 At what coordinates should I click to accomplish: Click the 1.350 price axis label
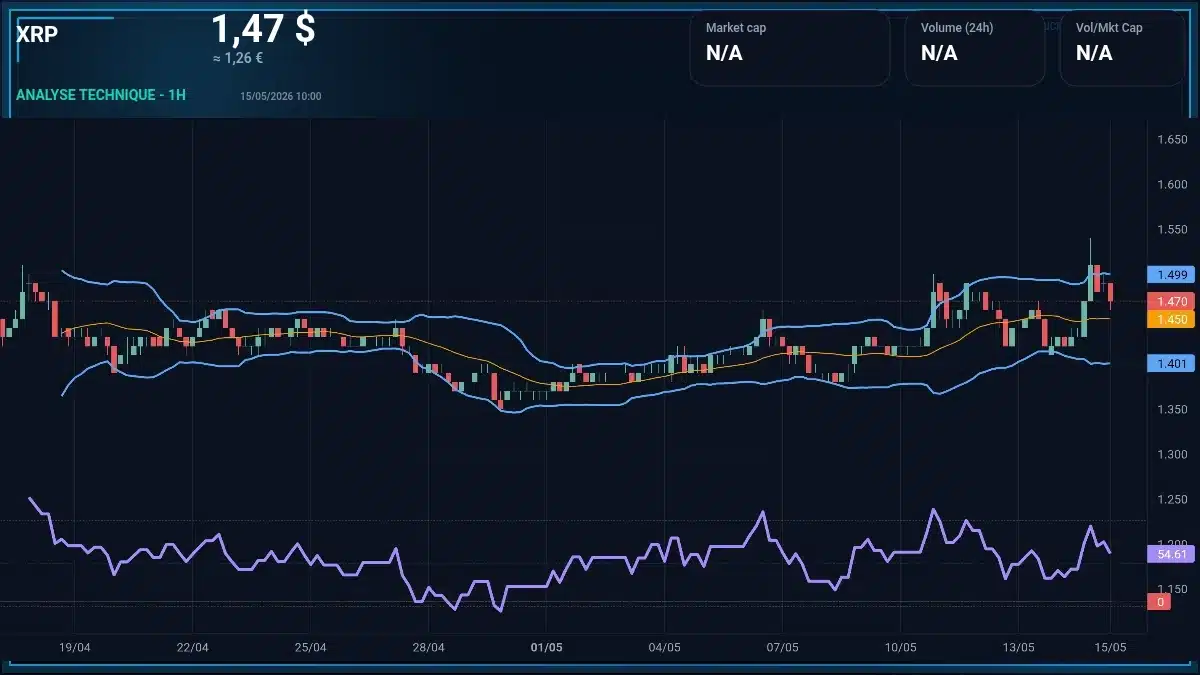pyautogui.click(x=1171, y=409)
